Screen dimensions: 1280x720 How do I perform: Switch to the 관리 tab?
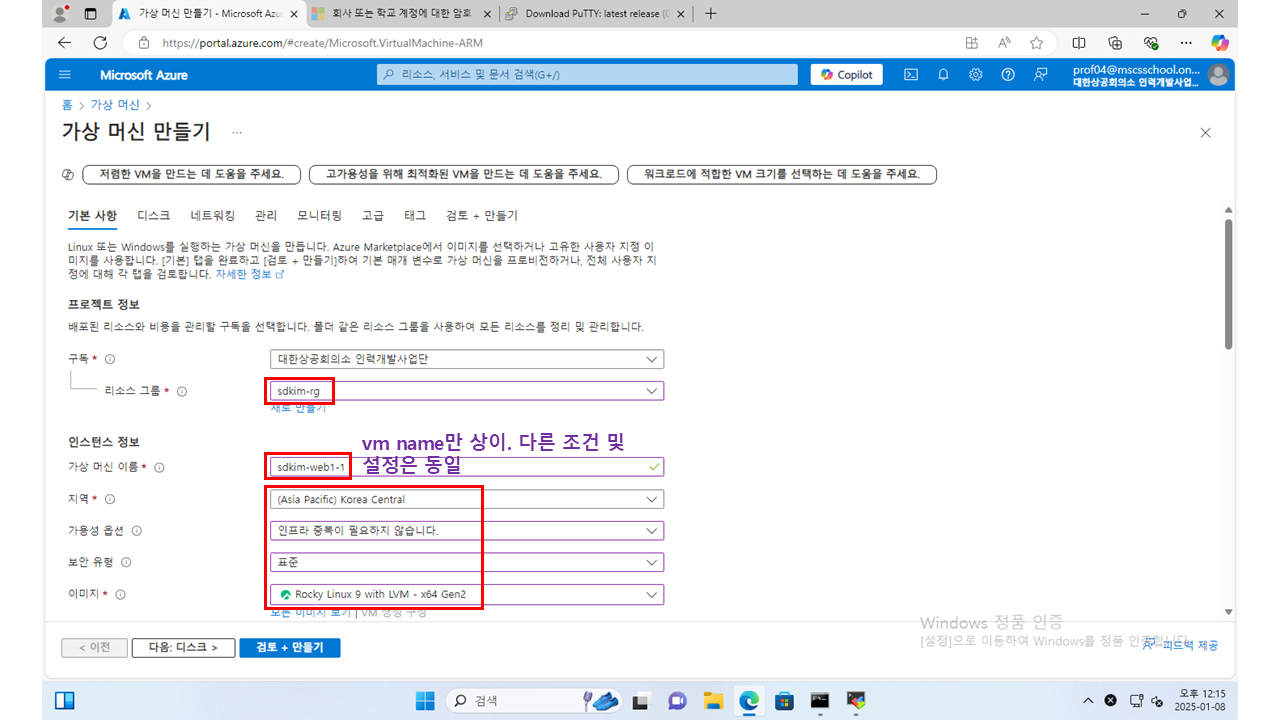(x=266, y=216)
